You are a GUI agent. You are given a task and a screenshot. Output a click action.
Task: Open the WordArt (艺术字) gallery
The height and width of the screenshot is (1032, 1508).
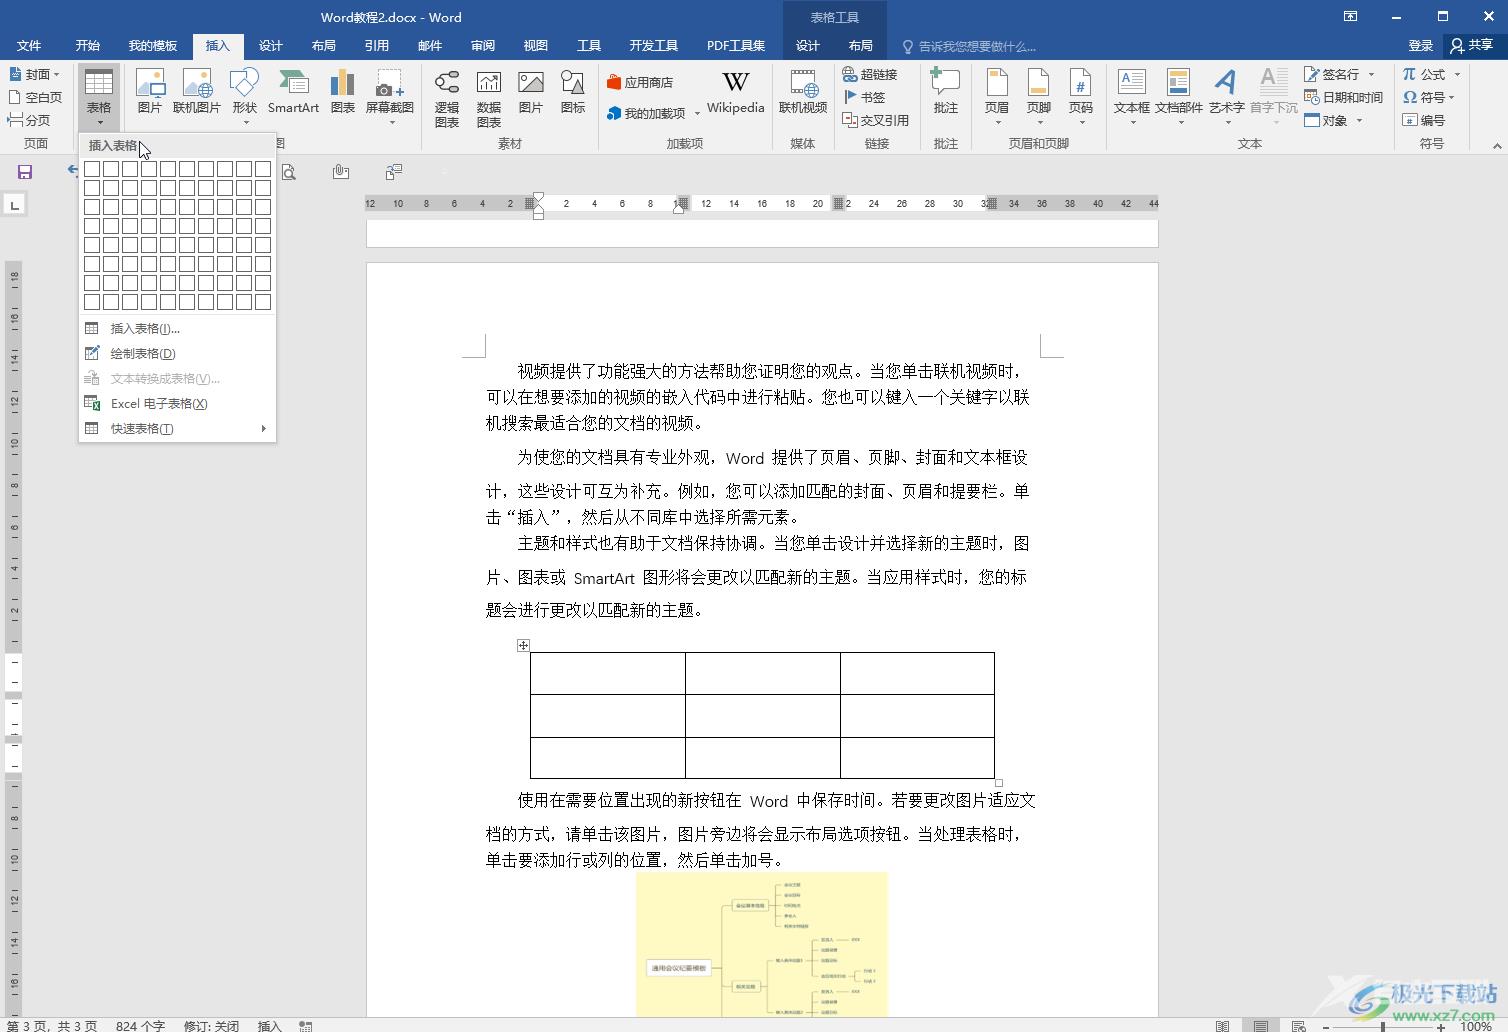[x=1226, y=97]
